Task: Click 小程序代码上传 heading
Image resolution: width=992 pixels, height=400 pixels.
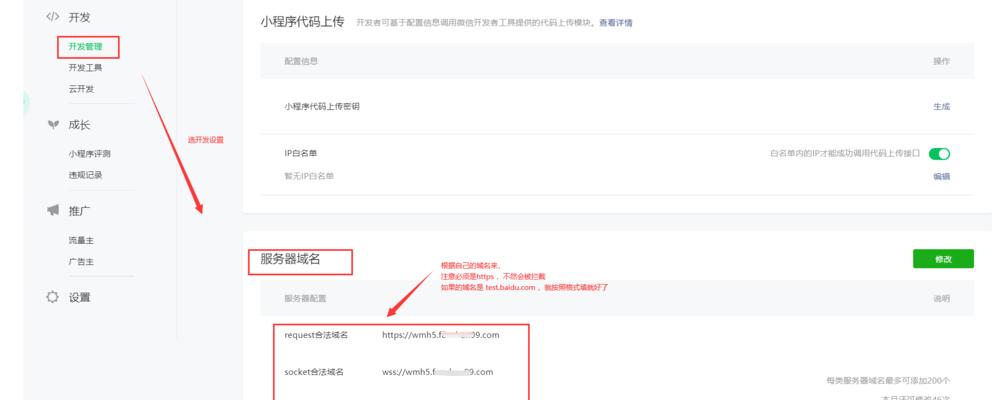Action: (302, 22)
